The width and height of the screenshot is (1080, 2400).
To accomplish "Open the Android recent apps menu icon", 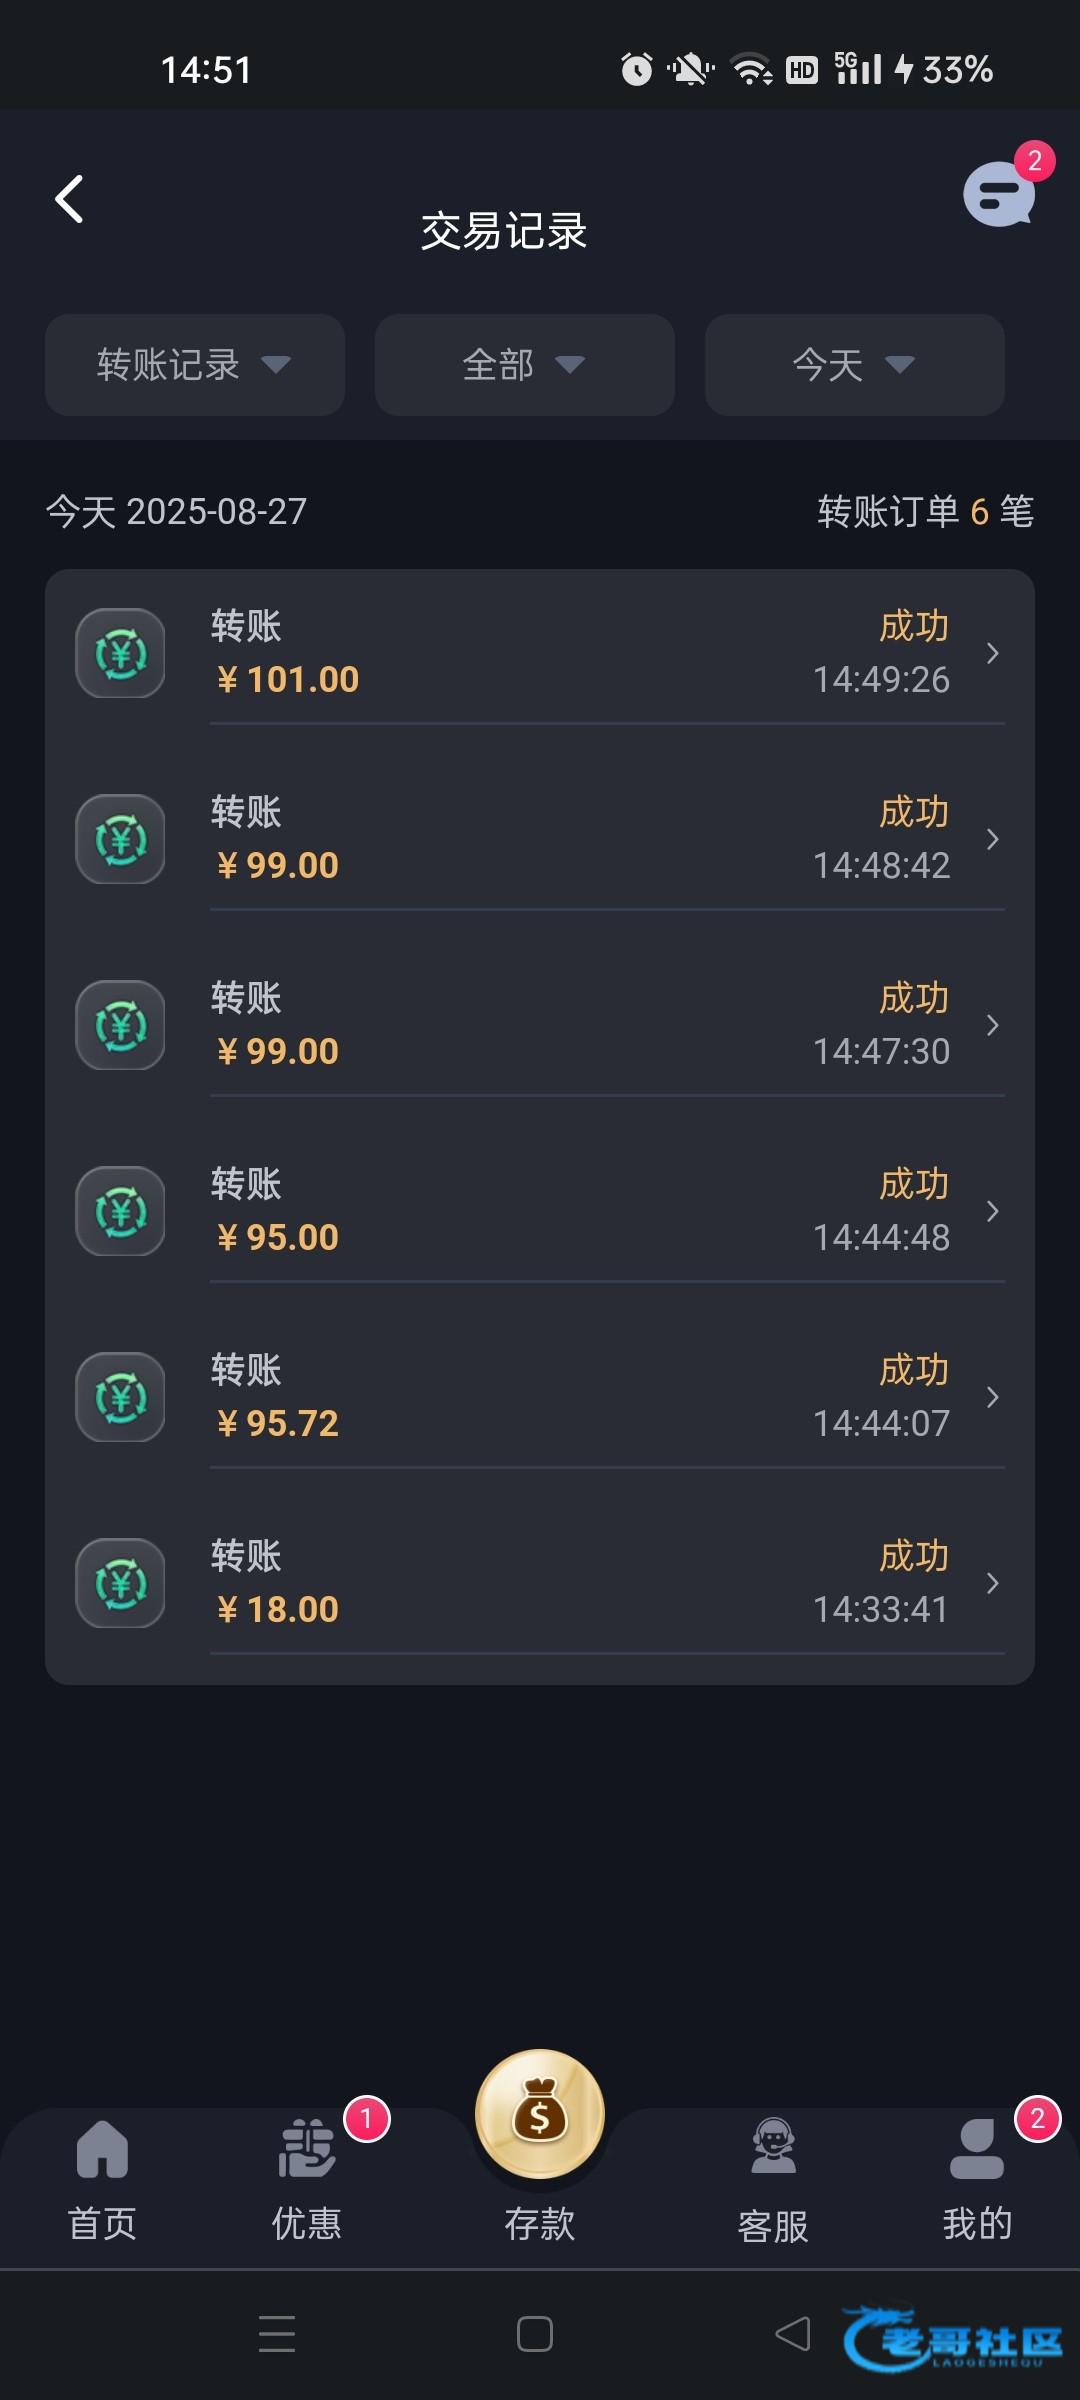I will pos(277,2334).
